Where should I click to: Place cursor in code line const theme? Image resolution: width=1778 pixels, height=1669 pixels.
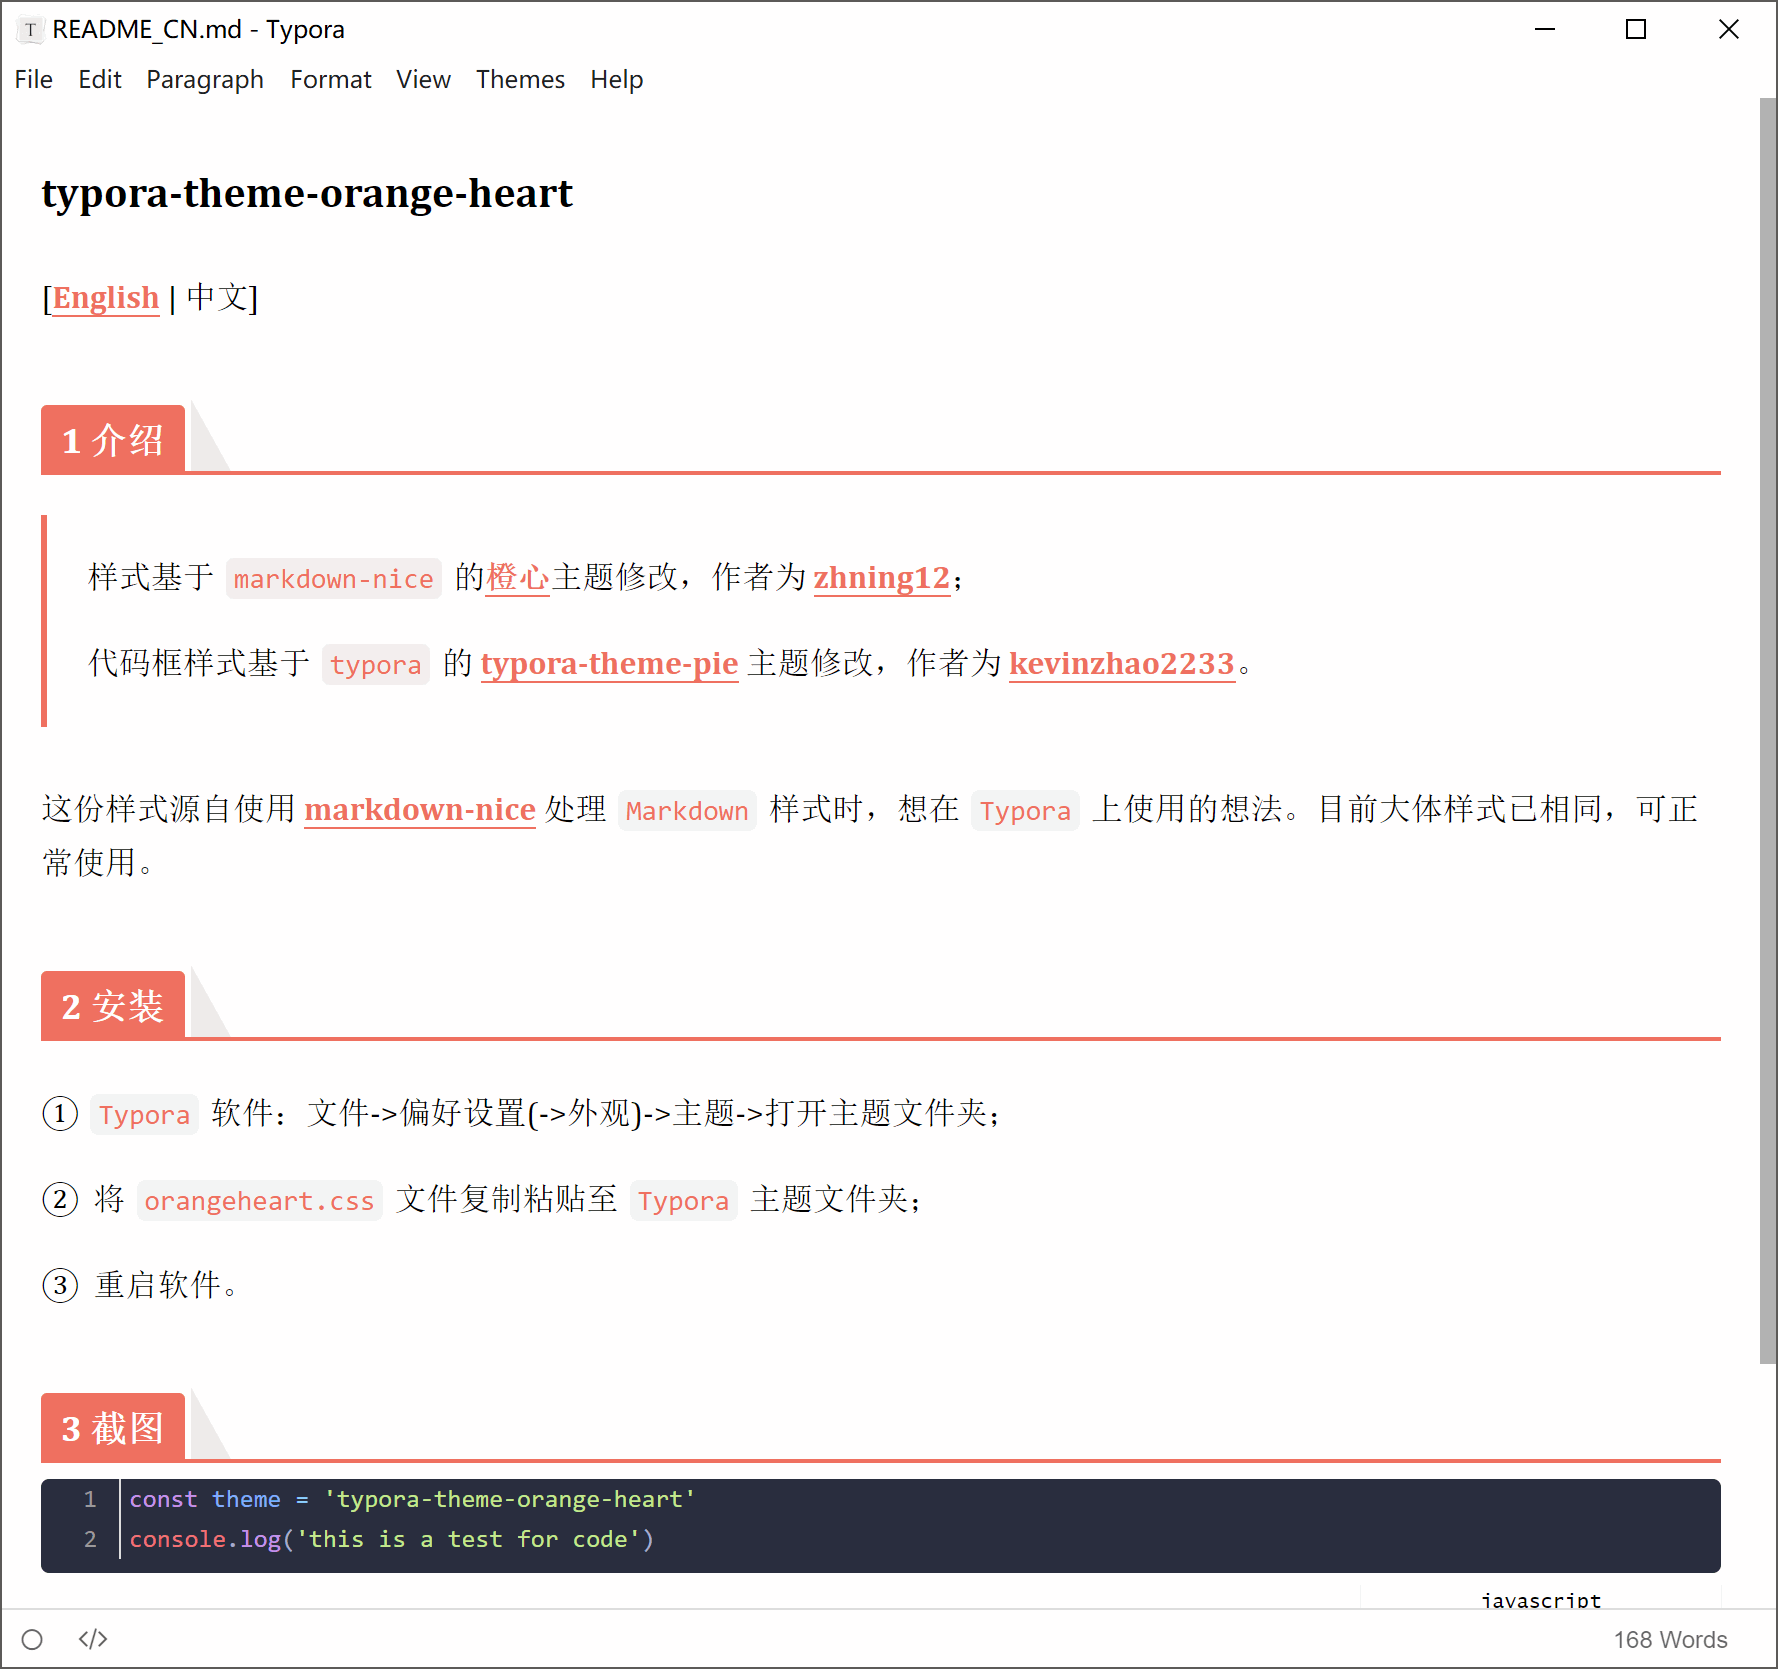(412, 1499)
